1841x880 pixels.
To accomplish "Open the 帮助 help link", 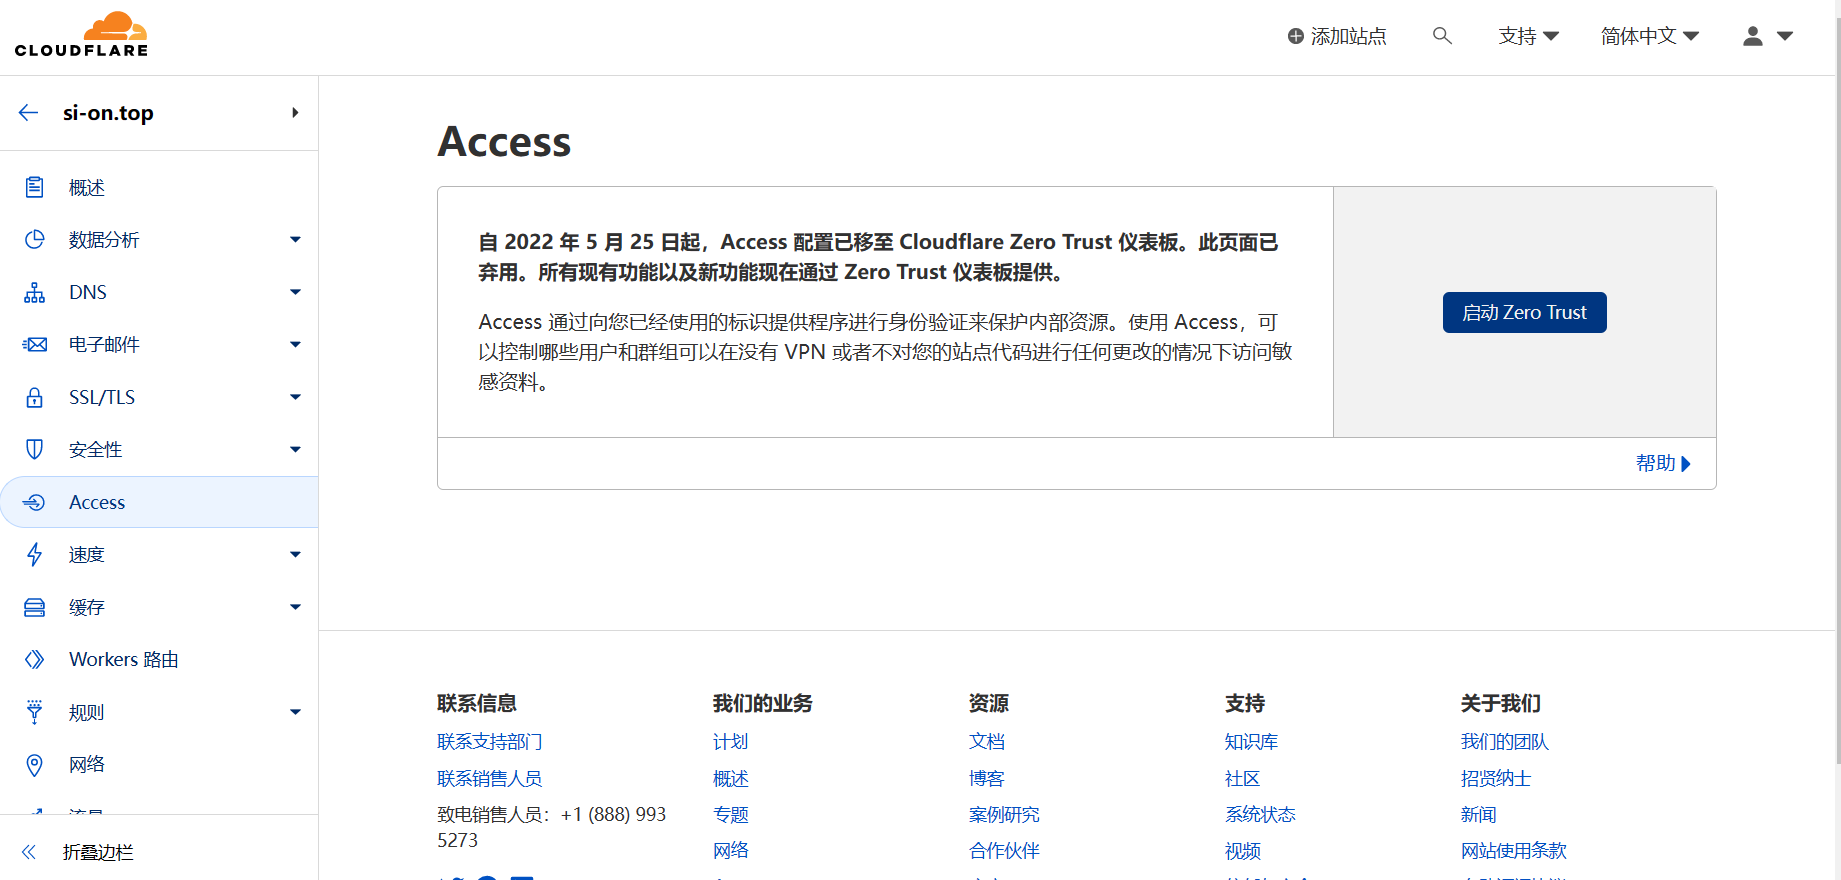I will coord(1663,463).
